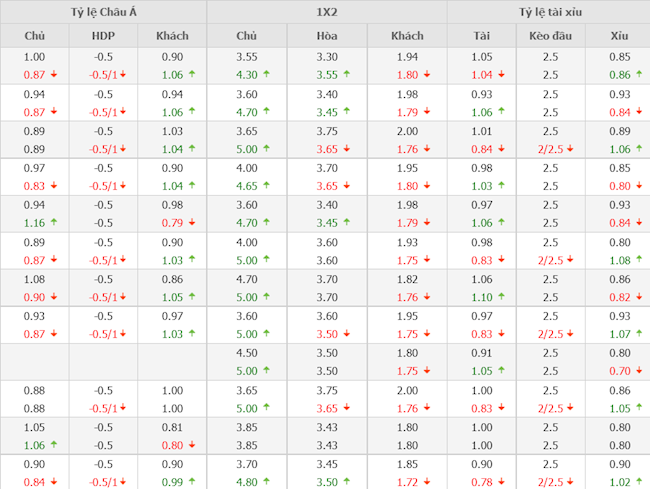
Task: Click the Kèo đầu column header
Action: coord(550,36)
